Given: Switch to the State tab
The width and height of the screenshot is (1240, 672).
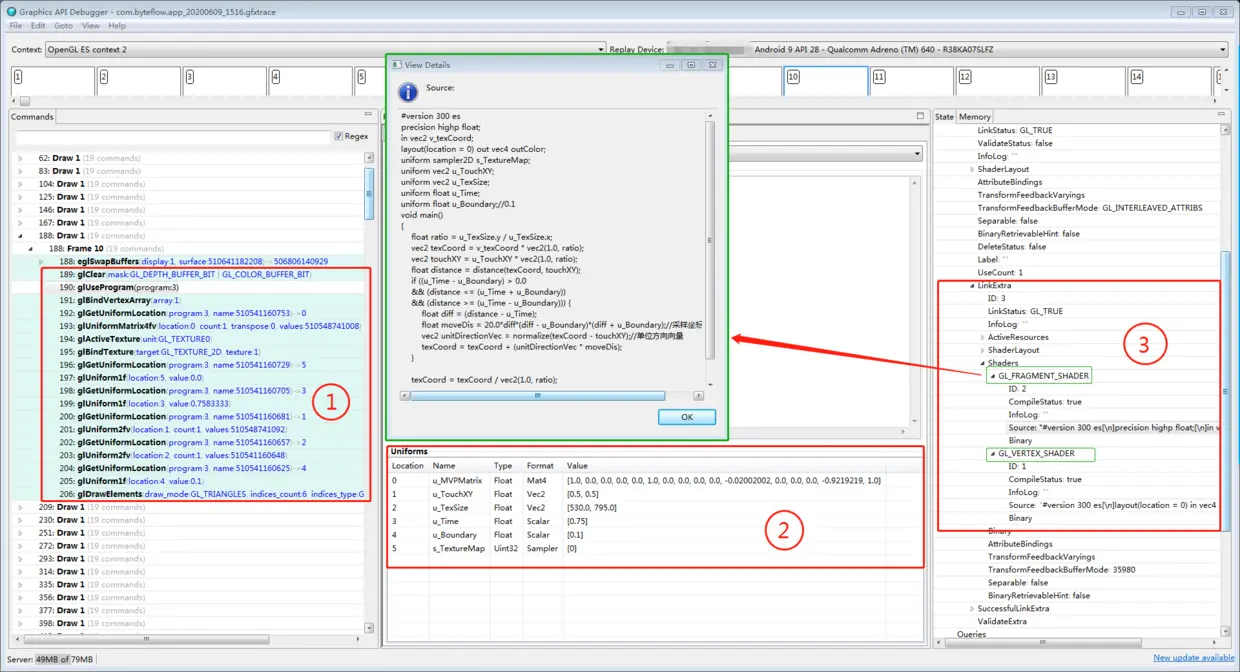Looking at the screenshot, I should (944, 117).
